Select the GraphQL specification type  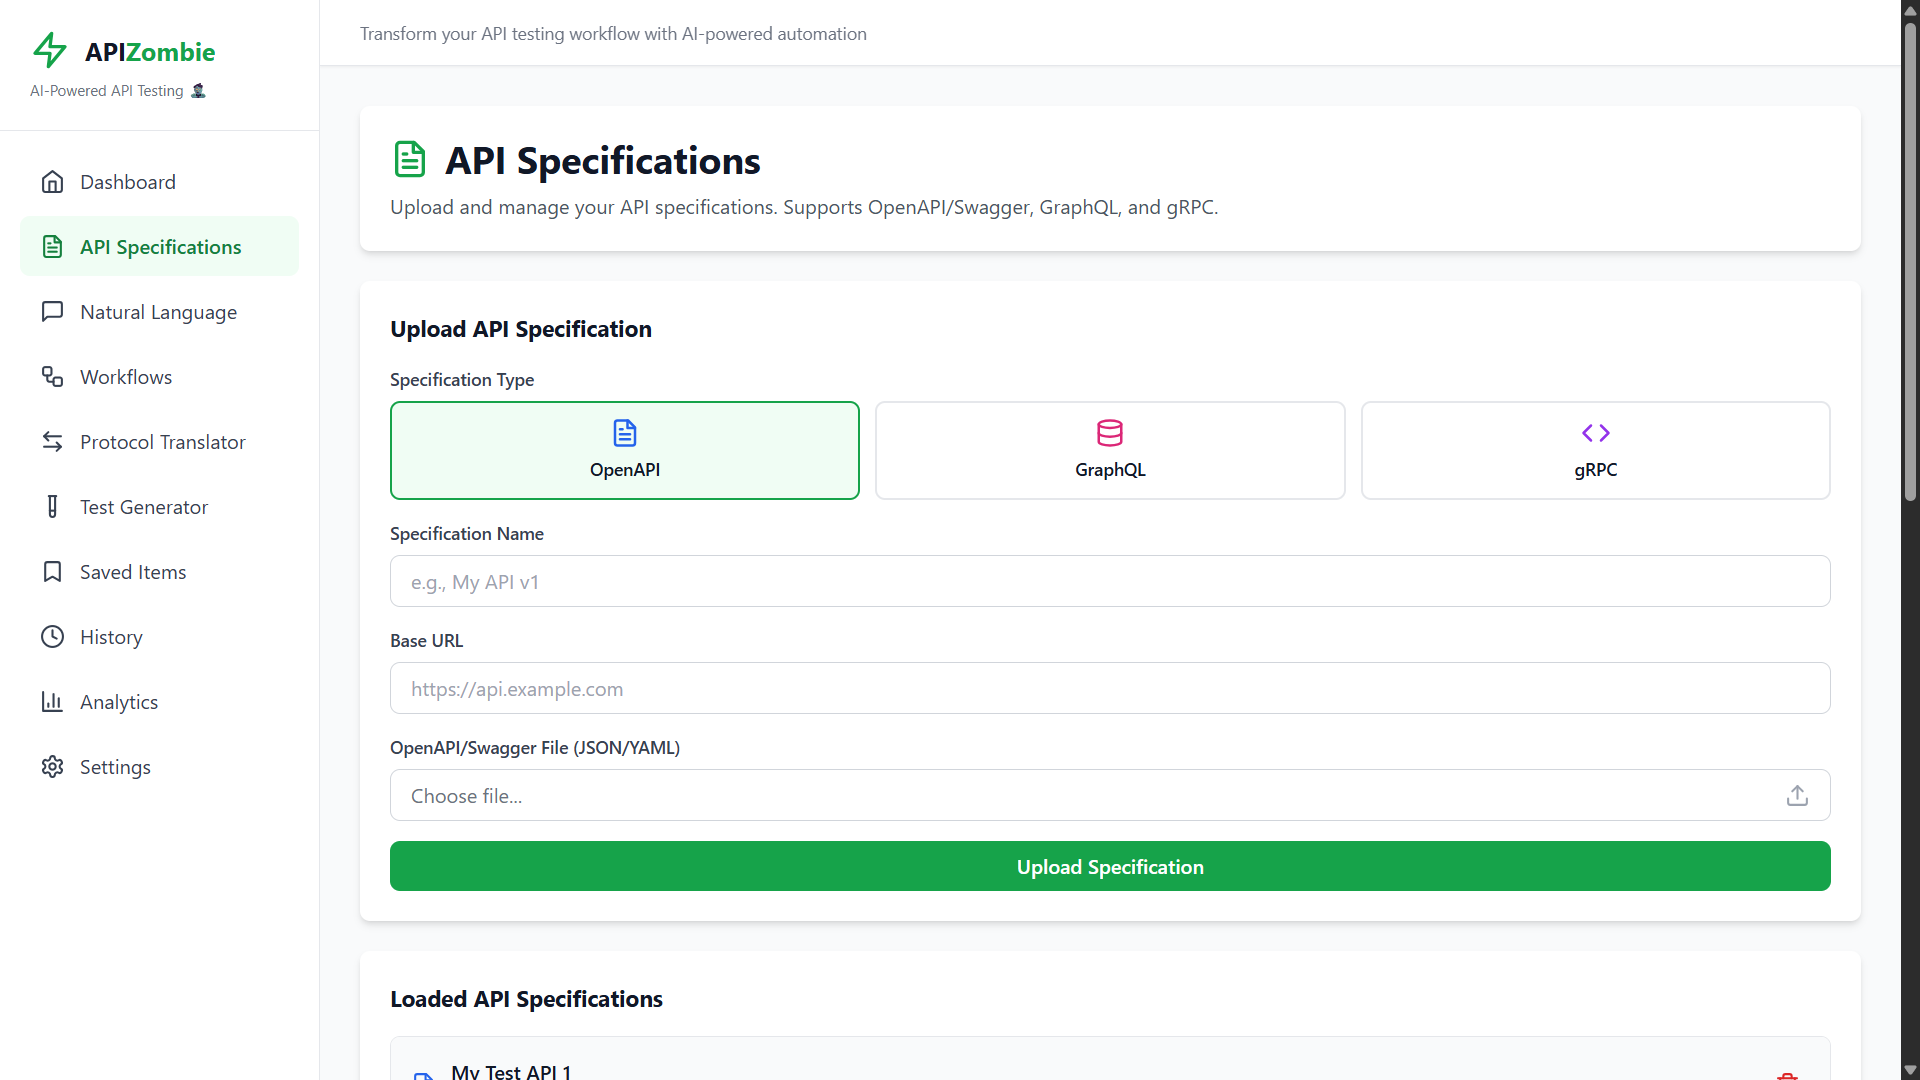click(x=1110, y=450)
